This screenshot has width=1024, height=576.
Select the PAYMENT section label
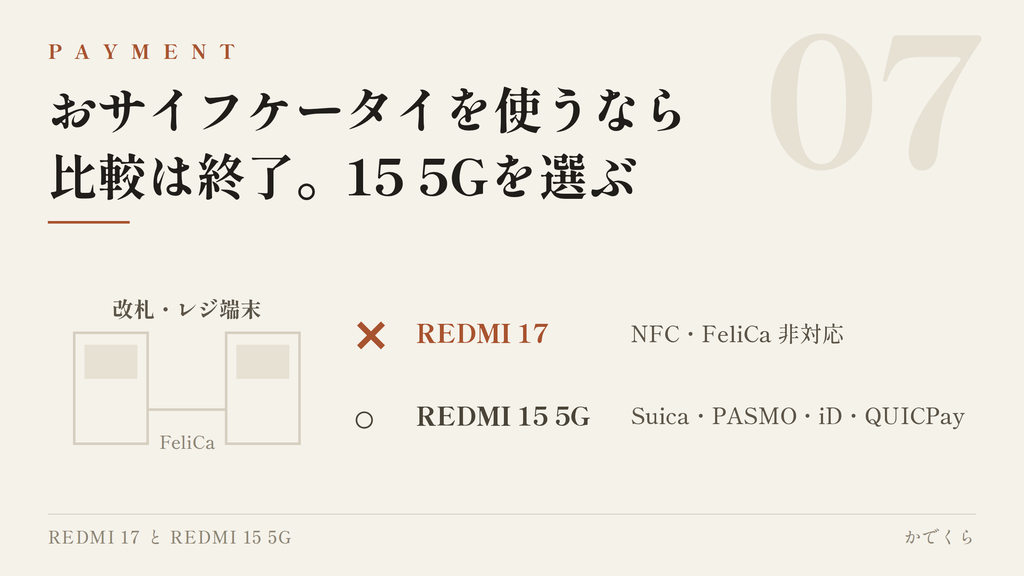pos(142,52)
